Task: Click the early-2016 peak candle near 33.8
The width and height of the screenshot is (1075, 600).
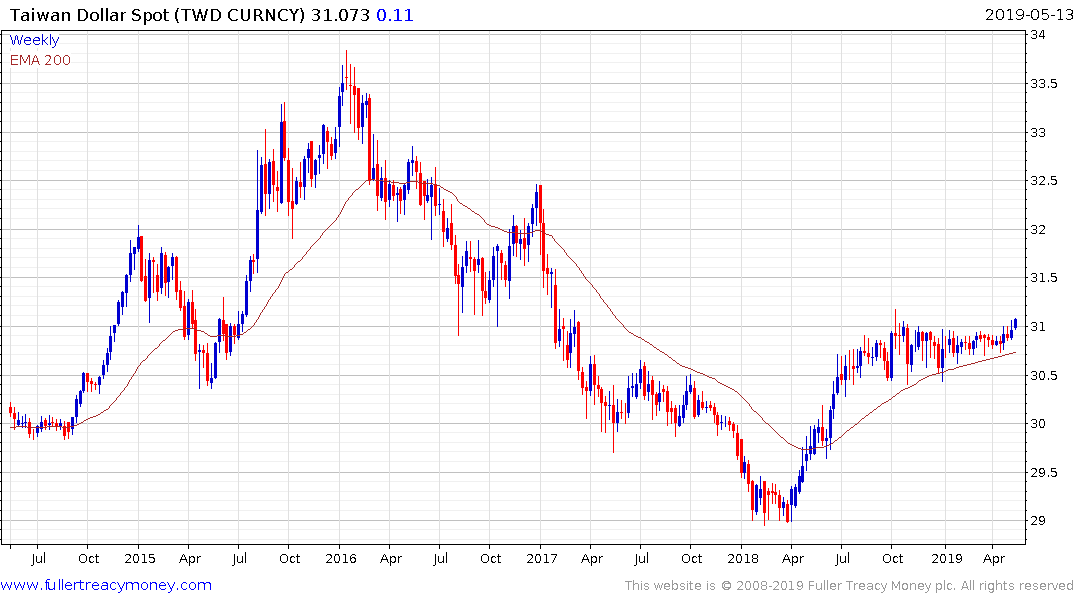Action: pos(346,69)
